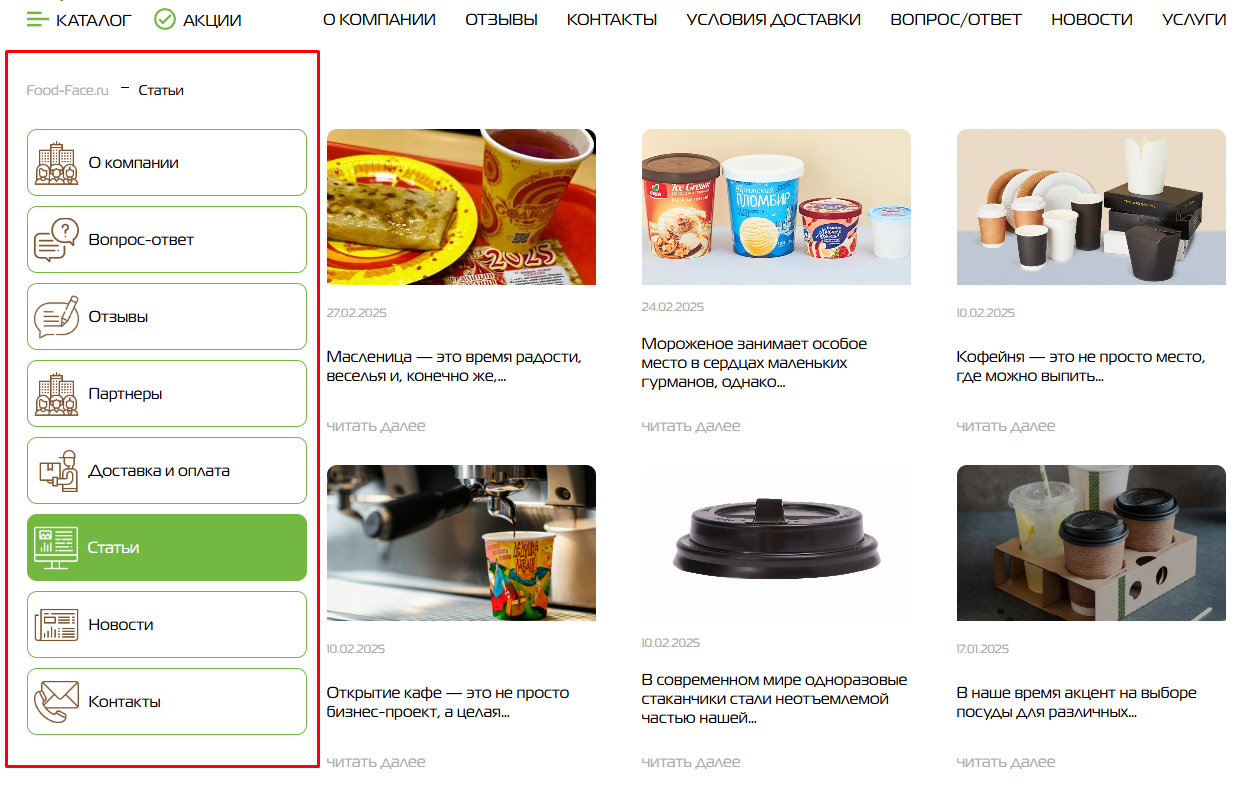
Task: Click the envelope phone icon for Контакты
Action: pyautogui.click(x=57, y=702)
